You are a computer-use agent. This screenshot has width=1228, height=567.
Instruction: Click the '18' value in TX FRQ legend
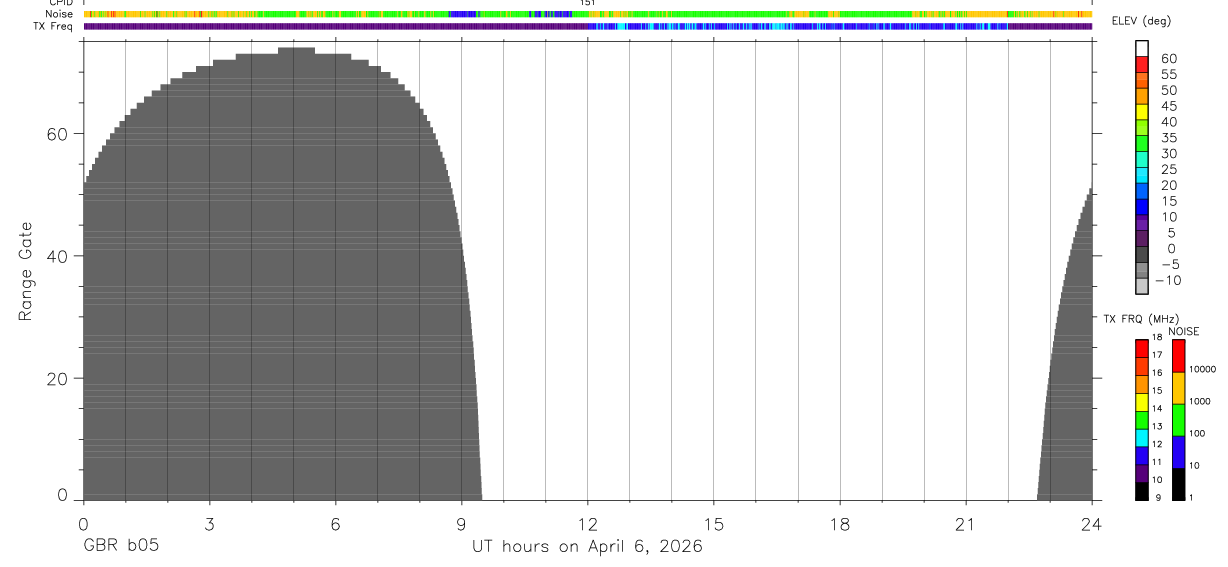click(1156, 337)
